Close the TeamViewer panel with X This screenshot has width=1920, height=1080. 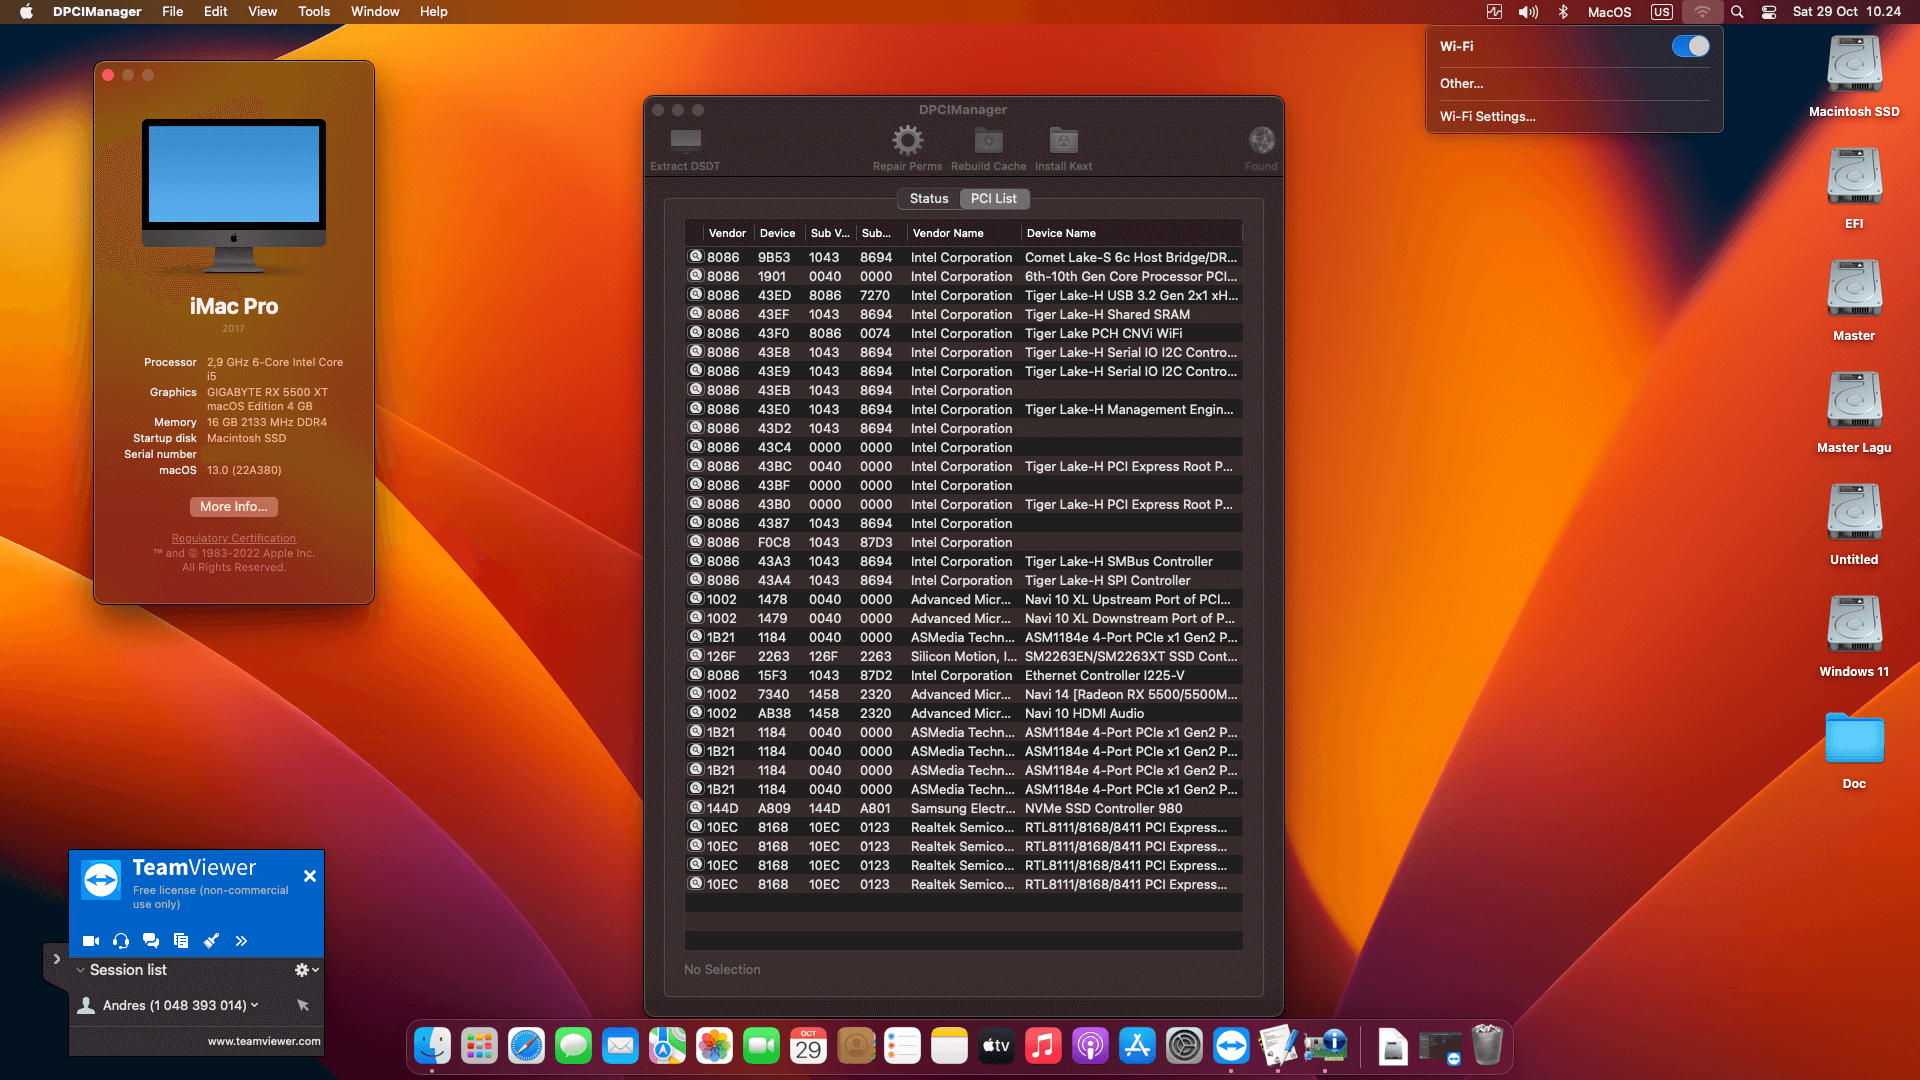point(310,876)
